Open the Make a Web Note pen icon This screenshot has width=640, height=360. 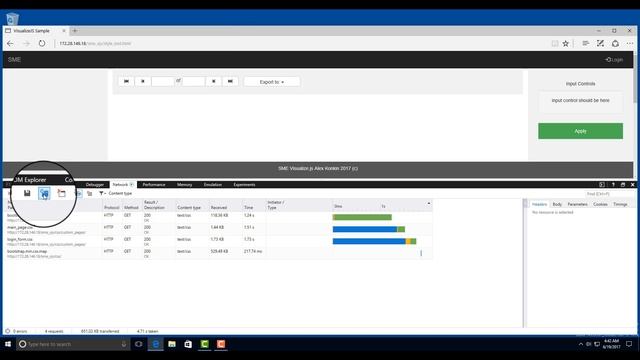tap(600, 43)
